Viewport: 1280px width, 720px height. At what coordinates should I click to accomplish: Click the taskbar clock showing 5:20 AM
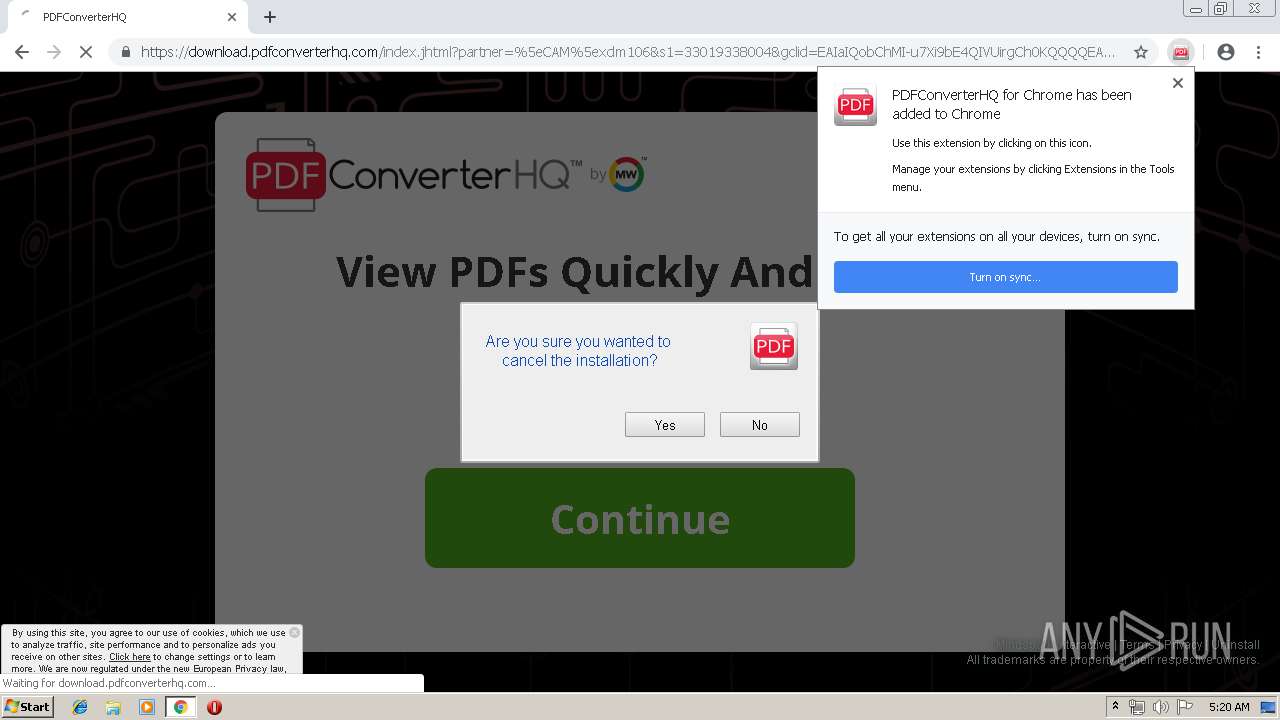click(x=1229, y=707)
